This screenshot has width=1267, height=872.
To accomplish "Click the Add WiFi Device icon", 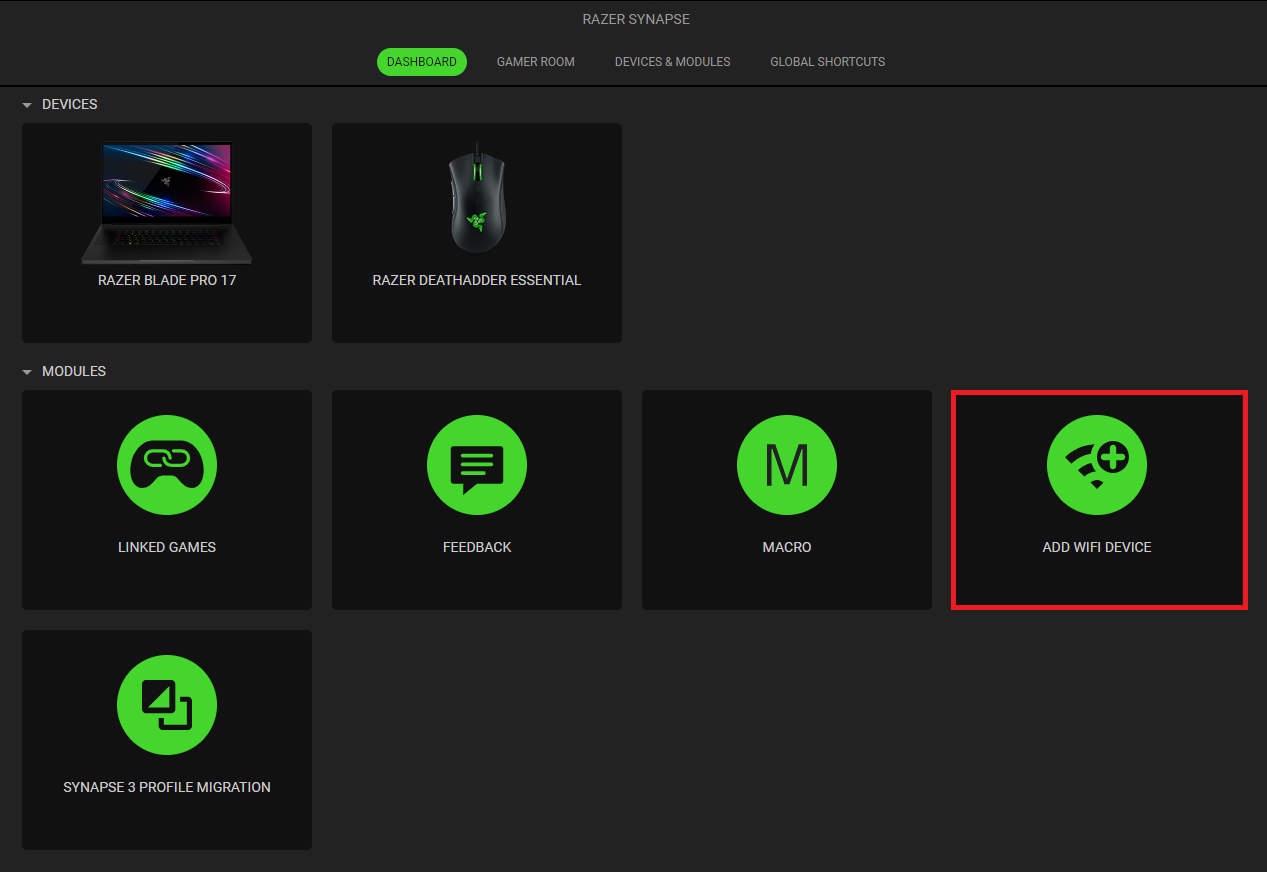I will (1097, 466).
